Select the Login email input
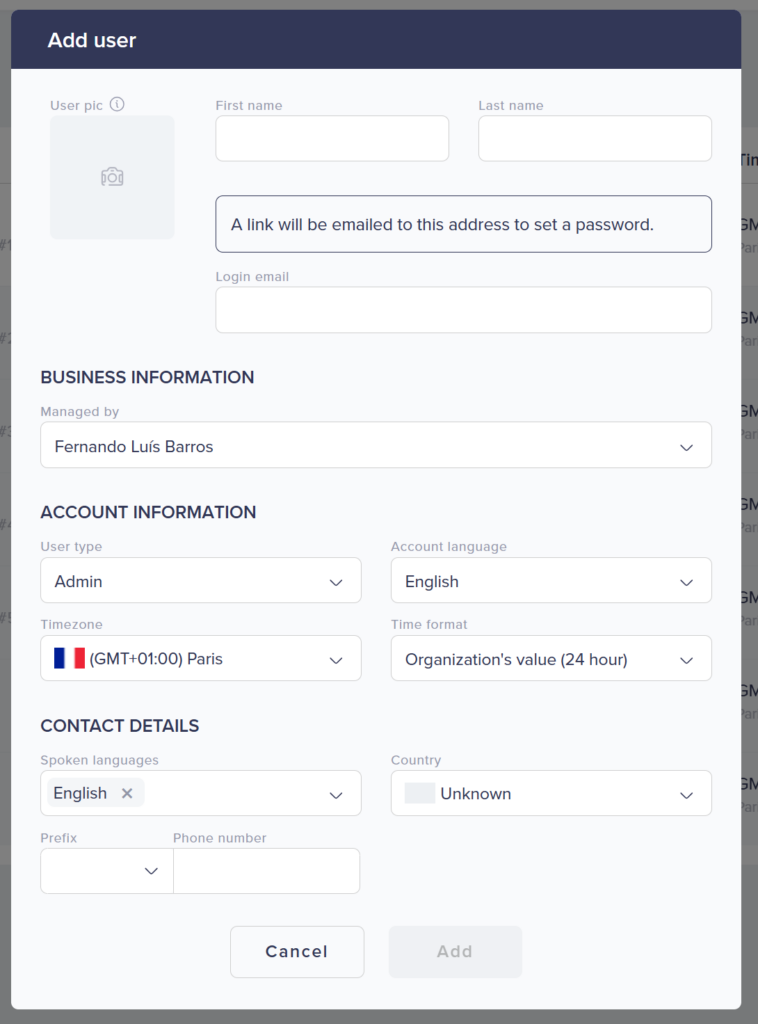This screenshot has width=758, height=1024. pos(463,310)
